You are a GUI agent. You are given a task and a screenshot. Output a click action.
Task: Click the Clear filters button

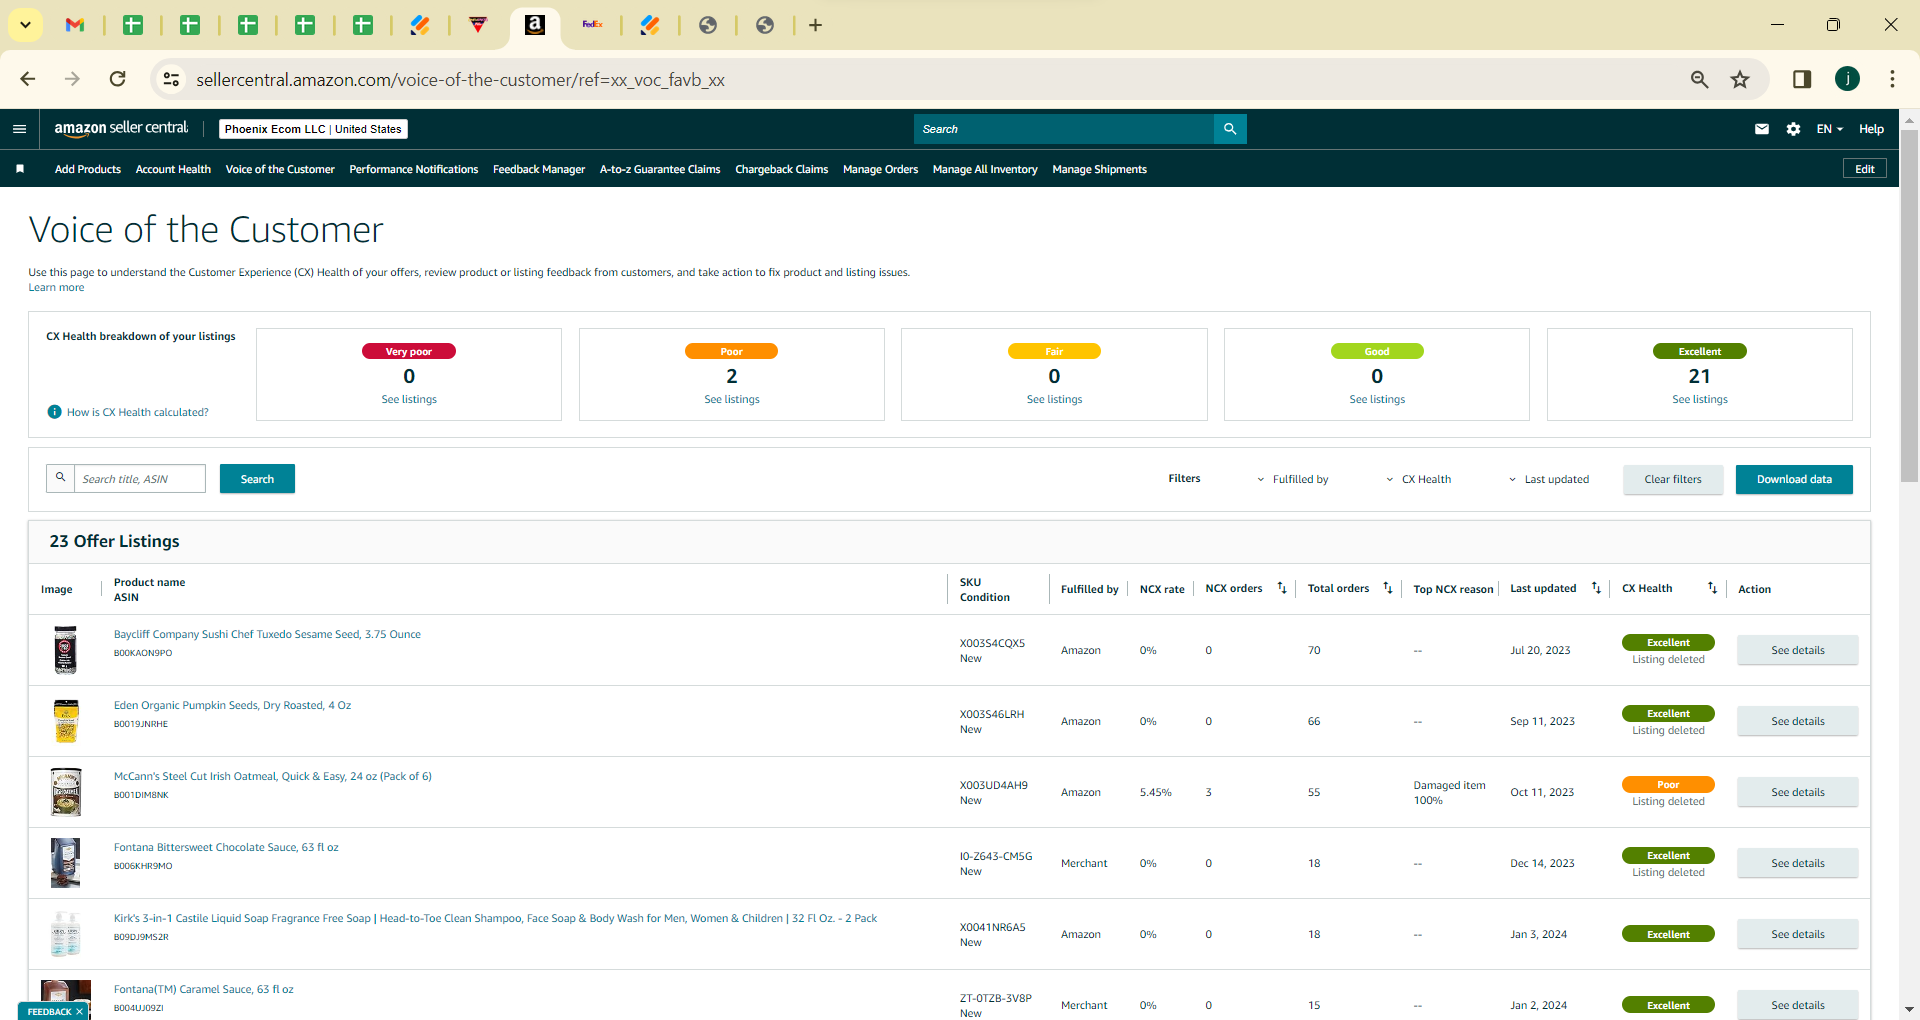coord(1673,479)
